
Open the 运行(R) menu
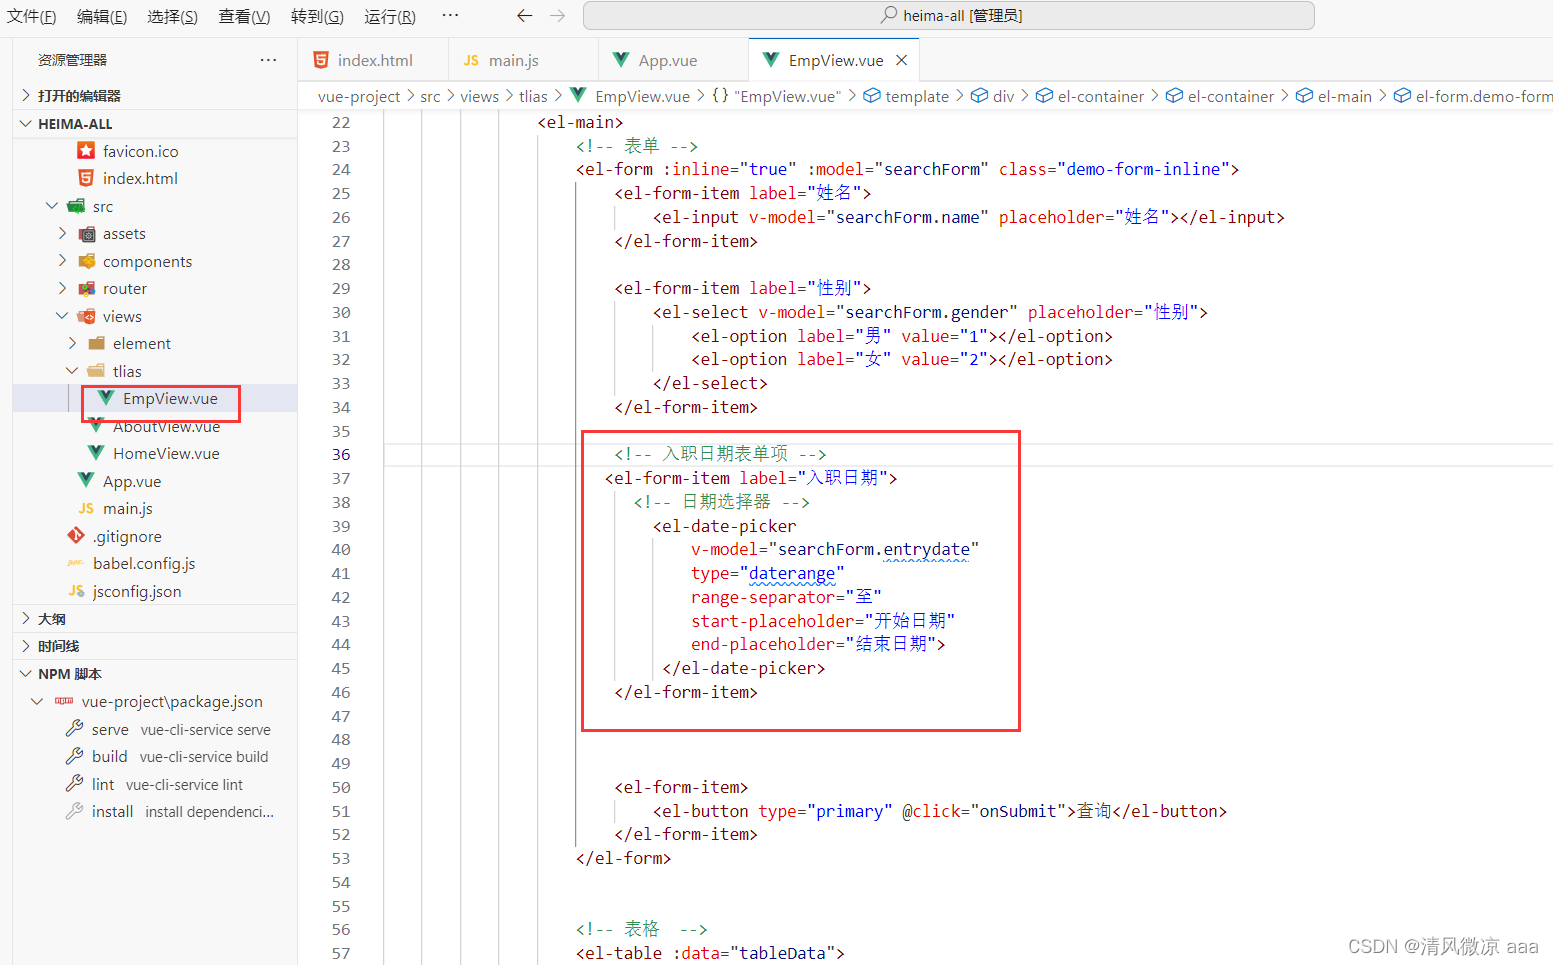[390, 16]
